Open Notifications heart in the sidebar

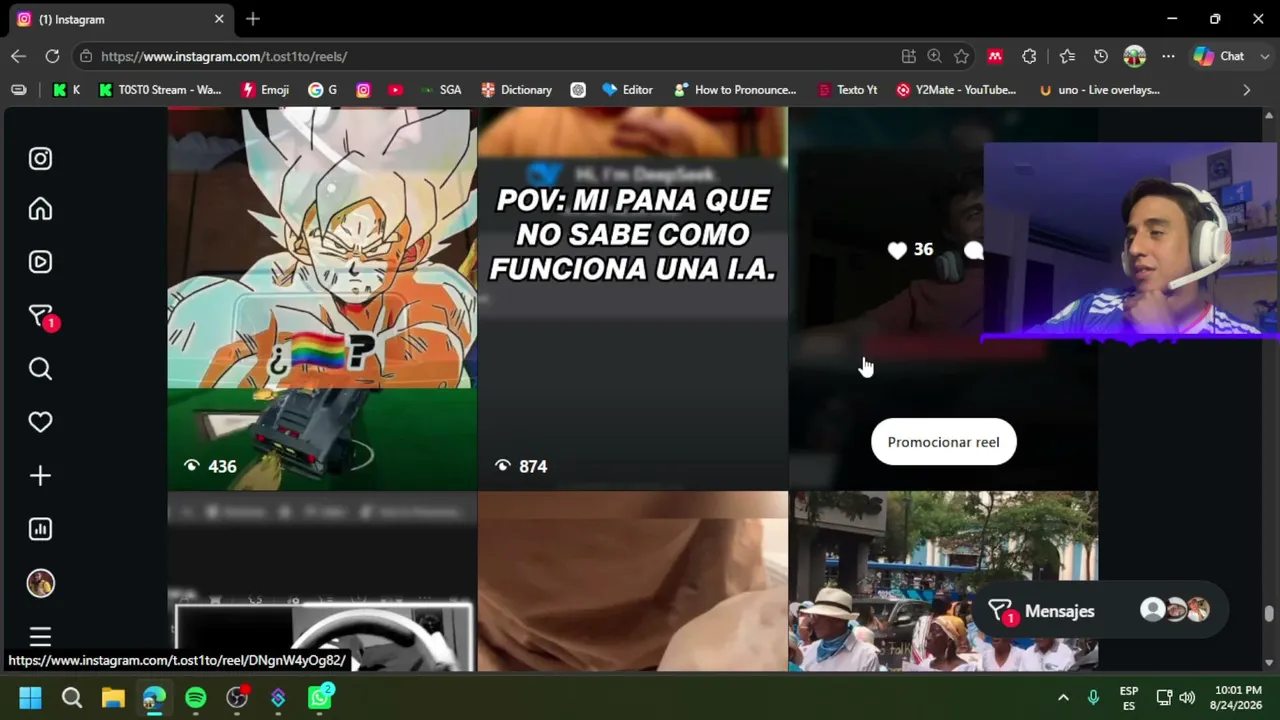[40, 422]
